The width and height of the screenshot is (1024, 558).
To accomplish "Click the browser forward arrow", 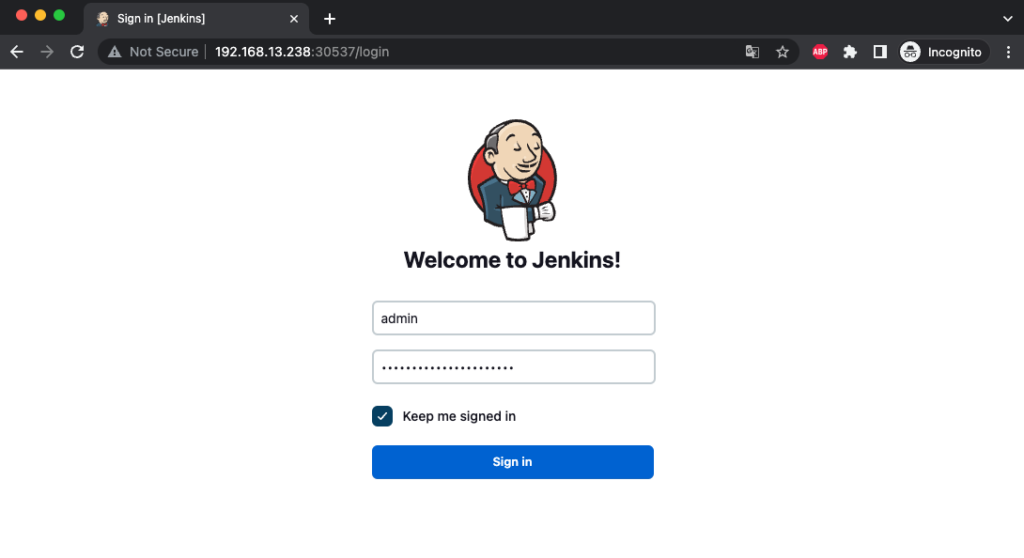I will coord(47,52).
